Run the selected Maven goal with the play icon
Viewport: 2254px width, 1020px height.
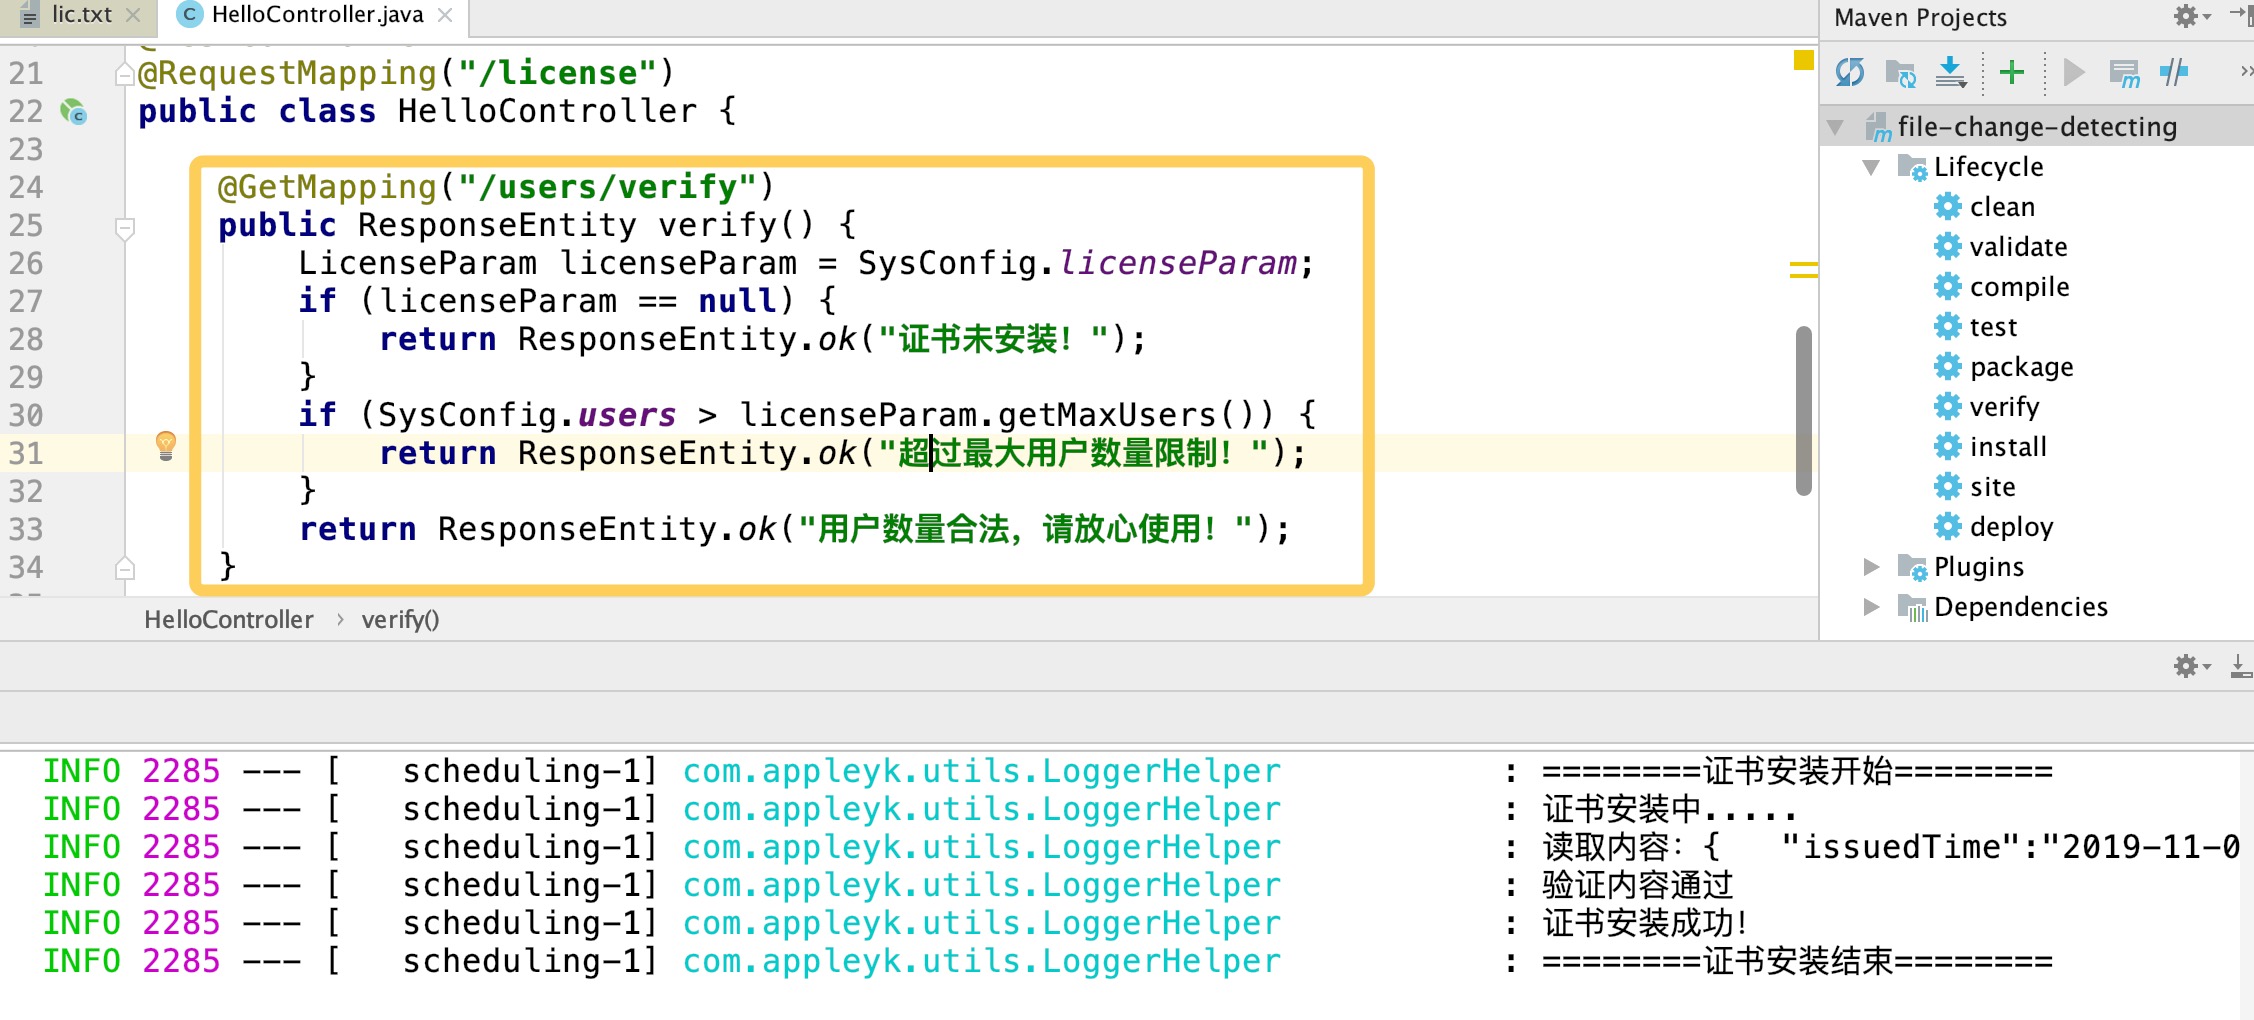click(2072, 72)
